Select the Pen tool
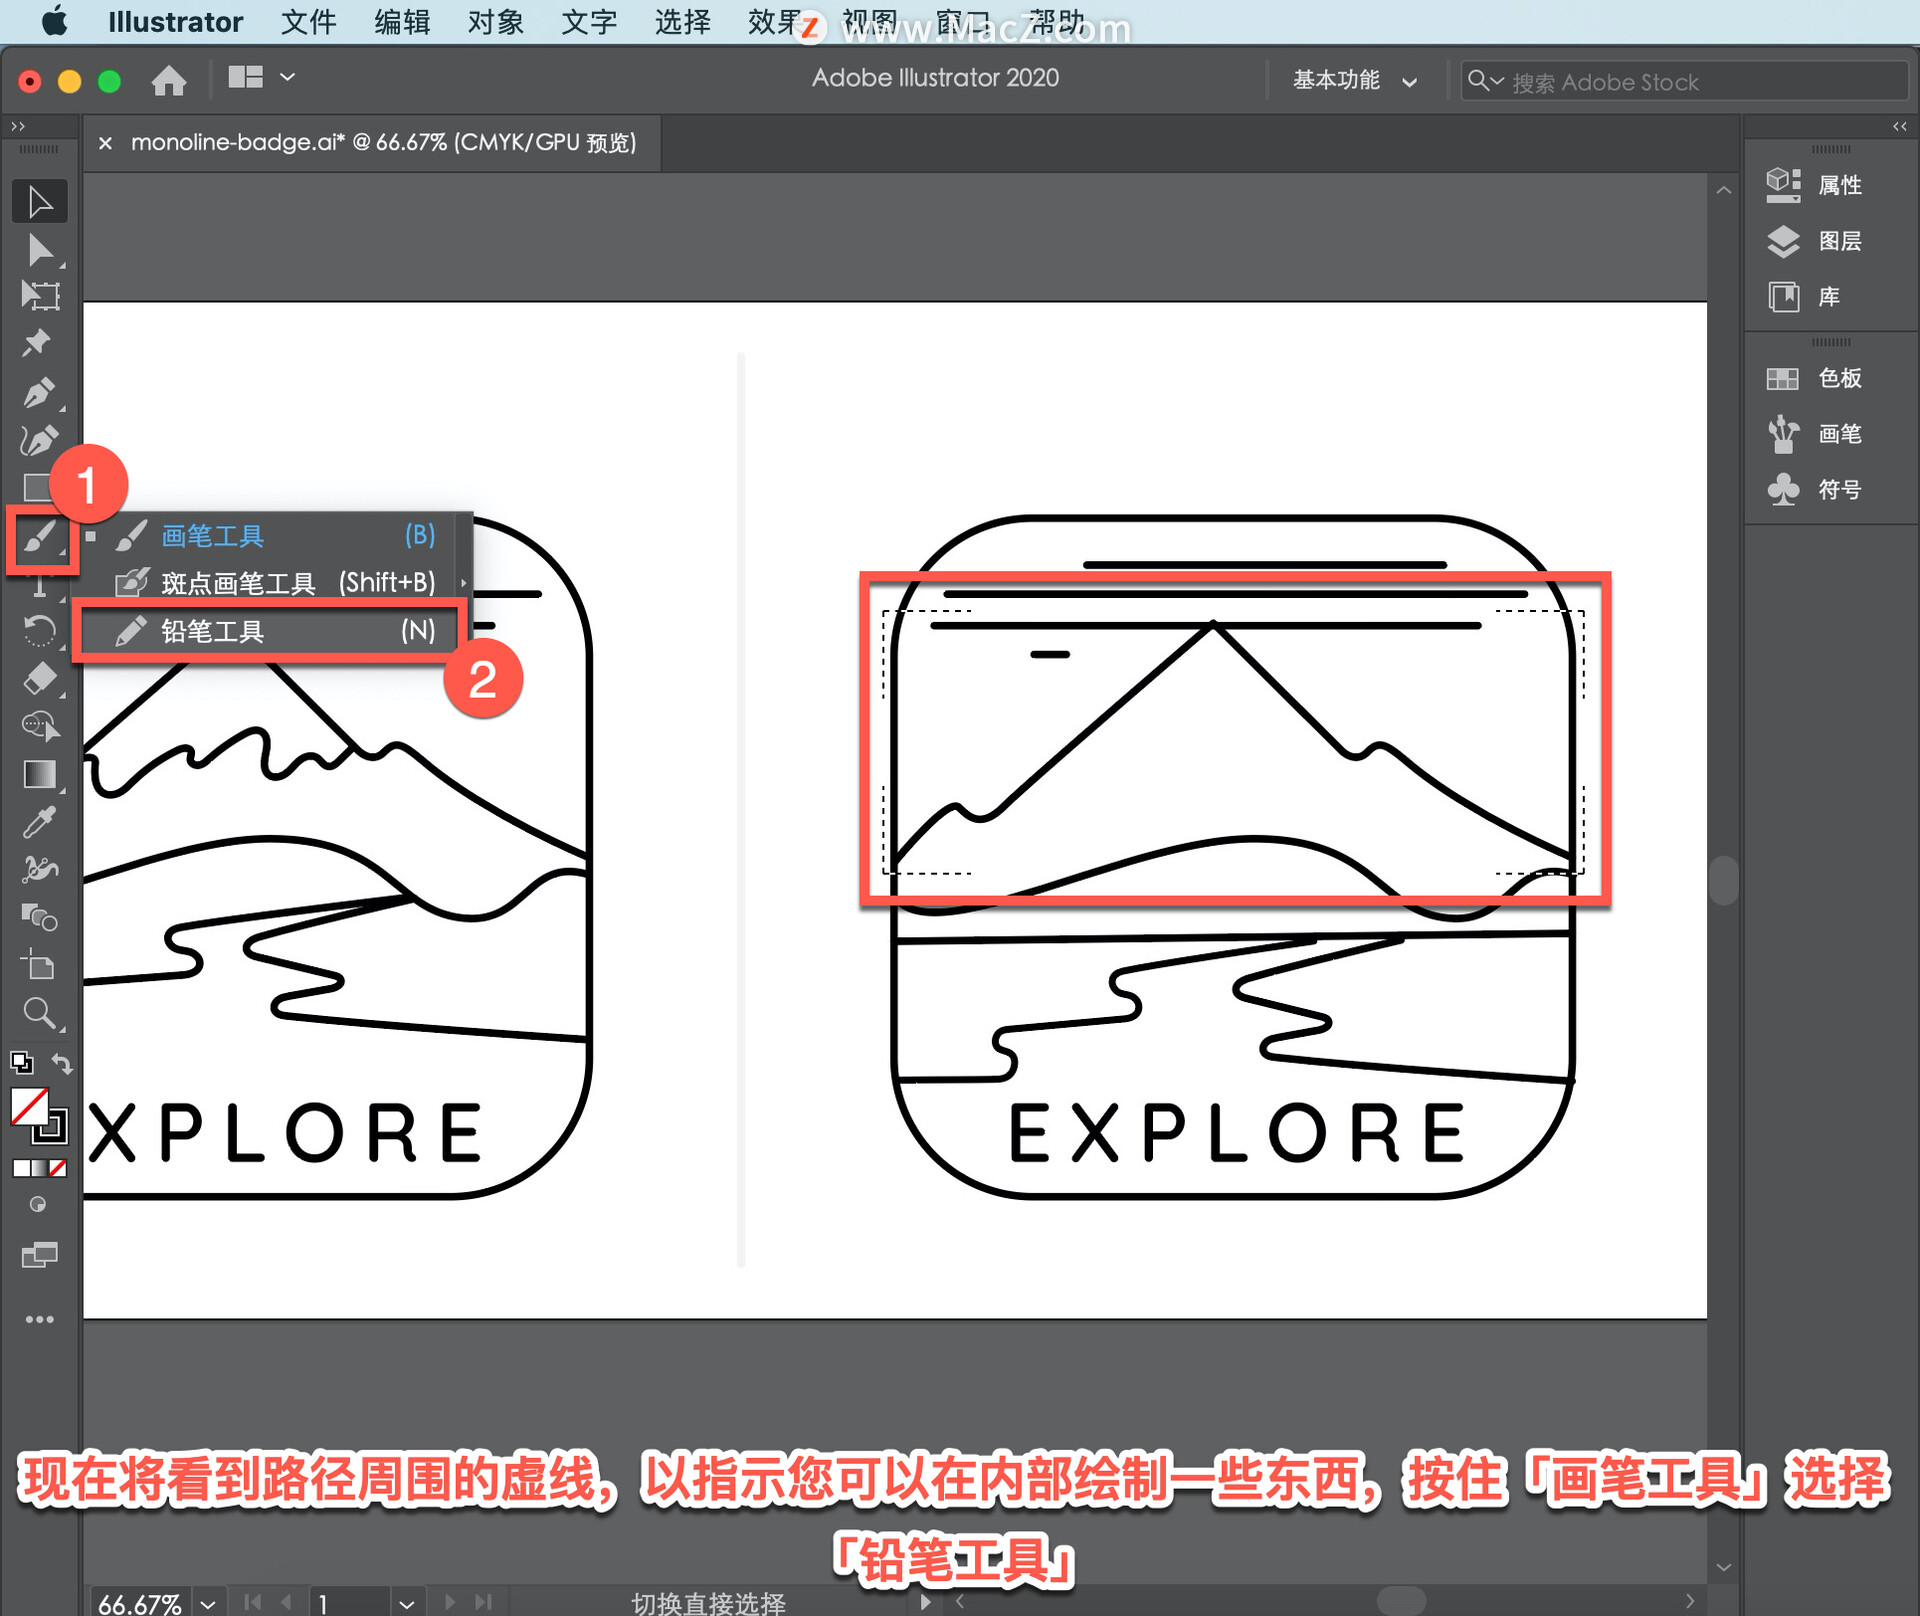 (40, 392)
